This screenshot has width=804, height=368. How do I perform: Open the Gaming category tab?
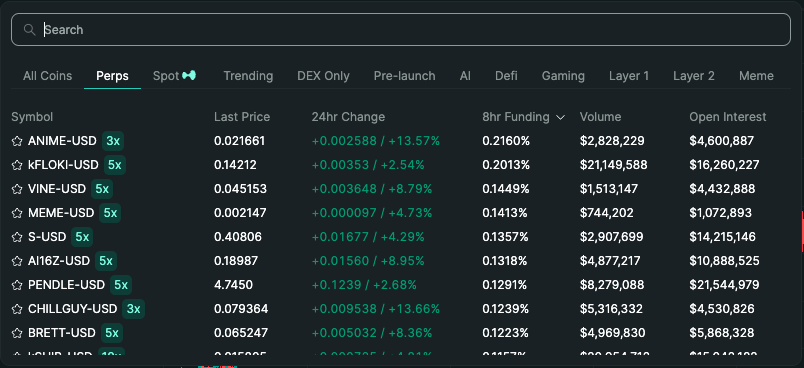tap(563, 76)
